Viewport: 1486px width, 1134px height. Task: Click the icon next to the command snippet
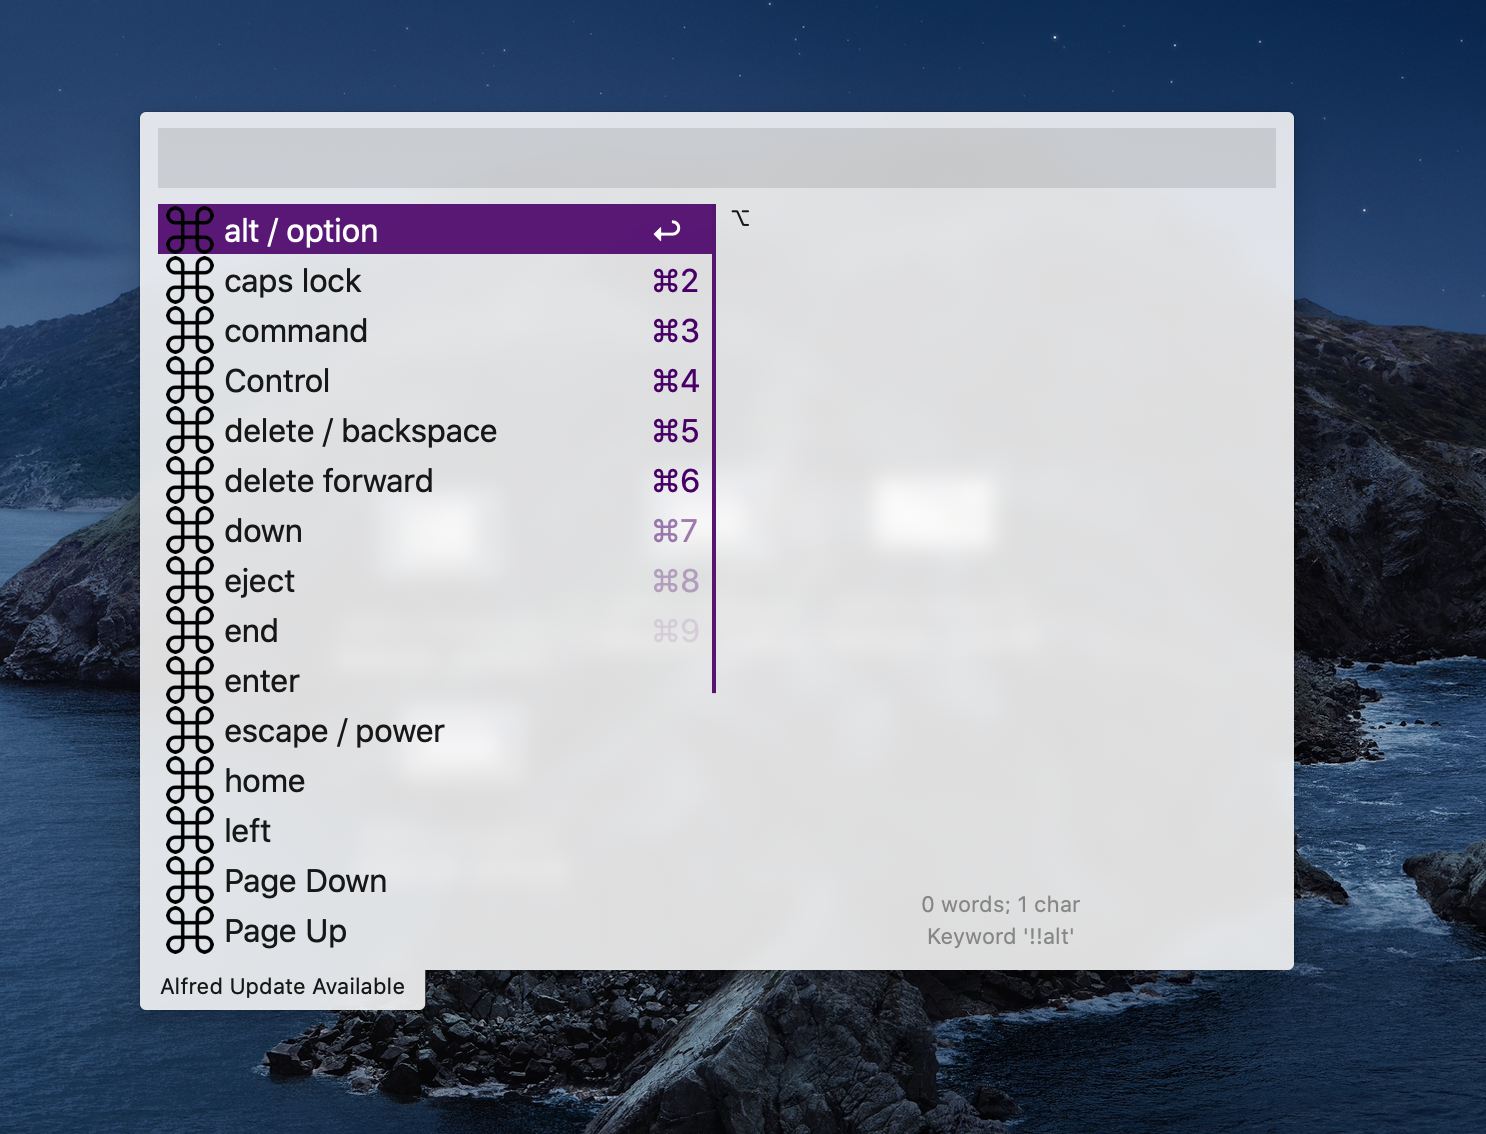(190, 330)
